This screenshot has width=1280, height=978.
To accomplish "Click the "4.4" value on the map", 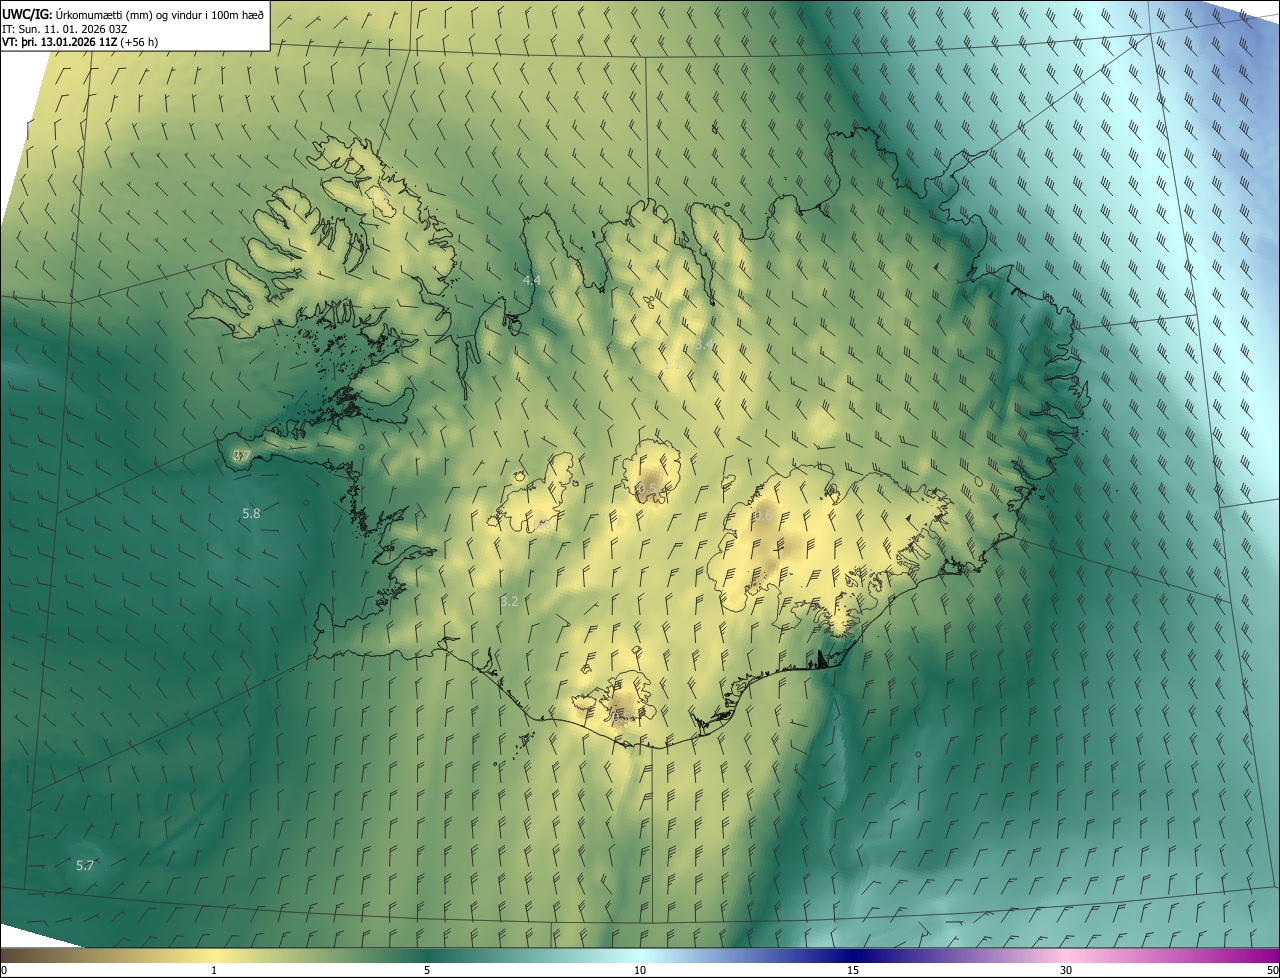I will (x=532, y=280).
